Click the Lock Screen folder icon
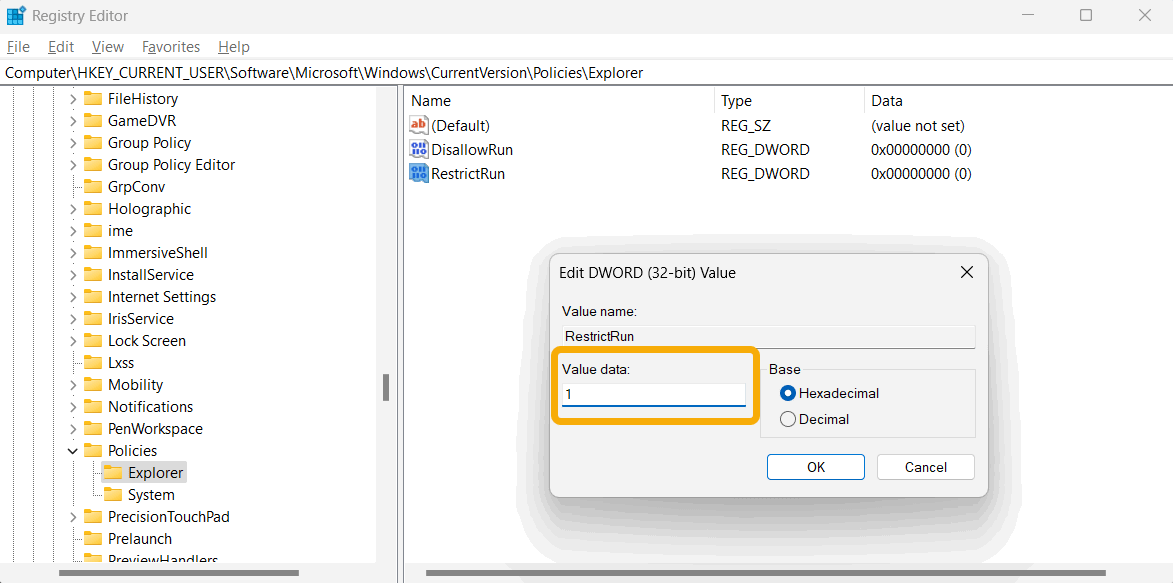The image size is (1173, 583). coord(93,341)
